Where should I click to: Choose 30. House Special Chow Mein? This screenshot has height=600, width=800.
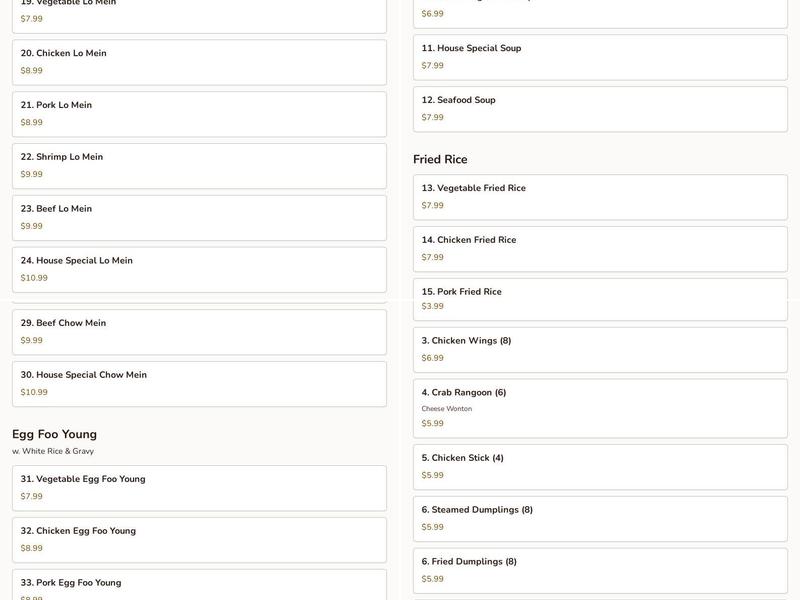tap(199, 384)
